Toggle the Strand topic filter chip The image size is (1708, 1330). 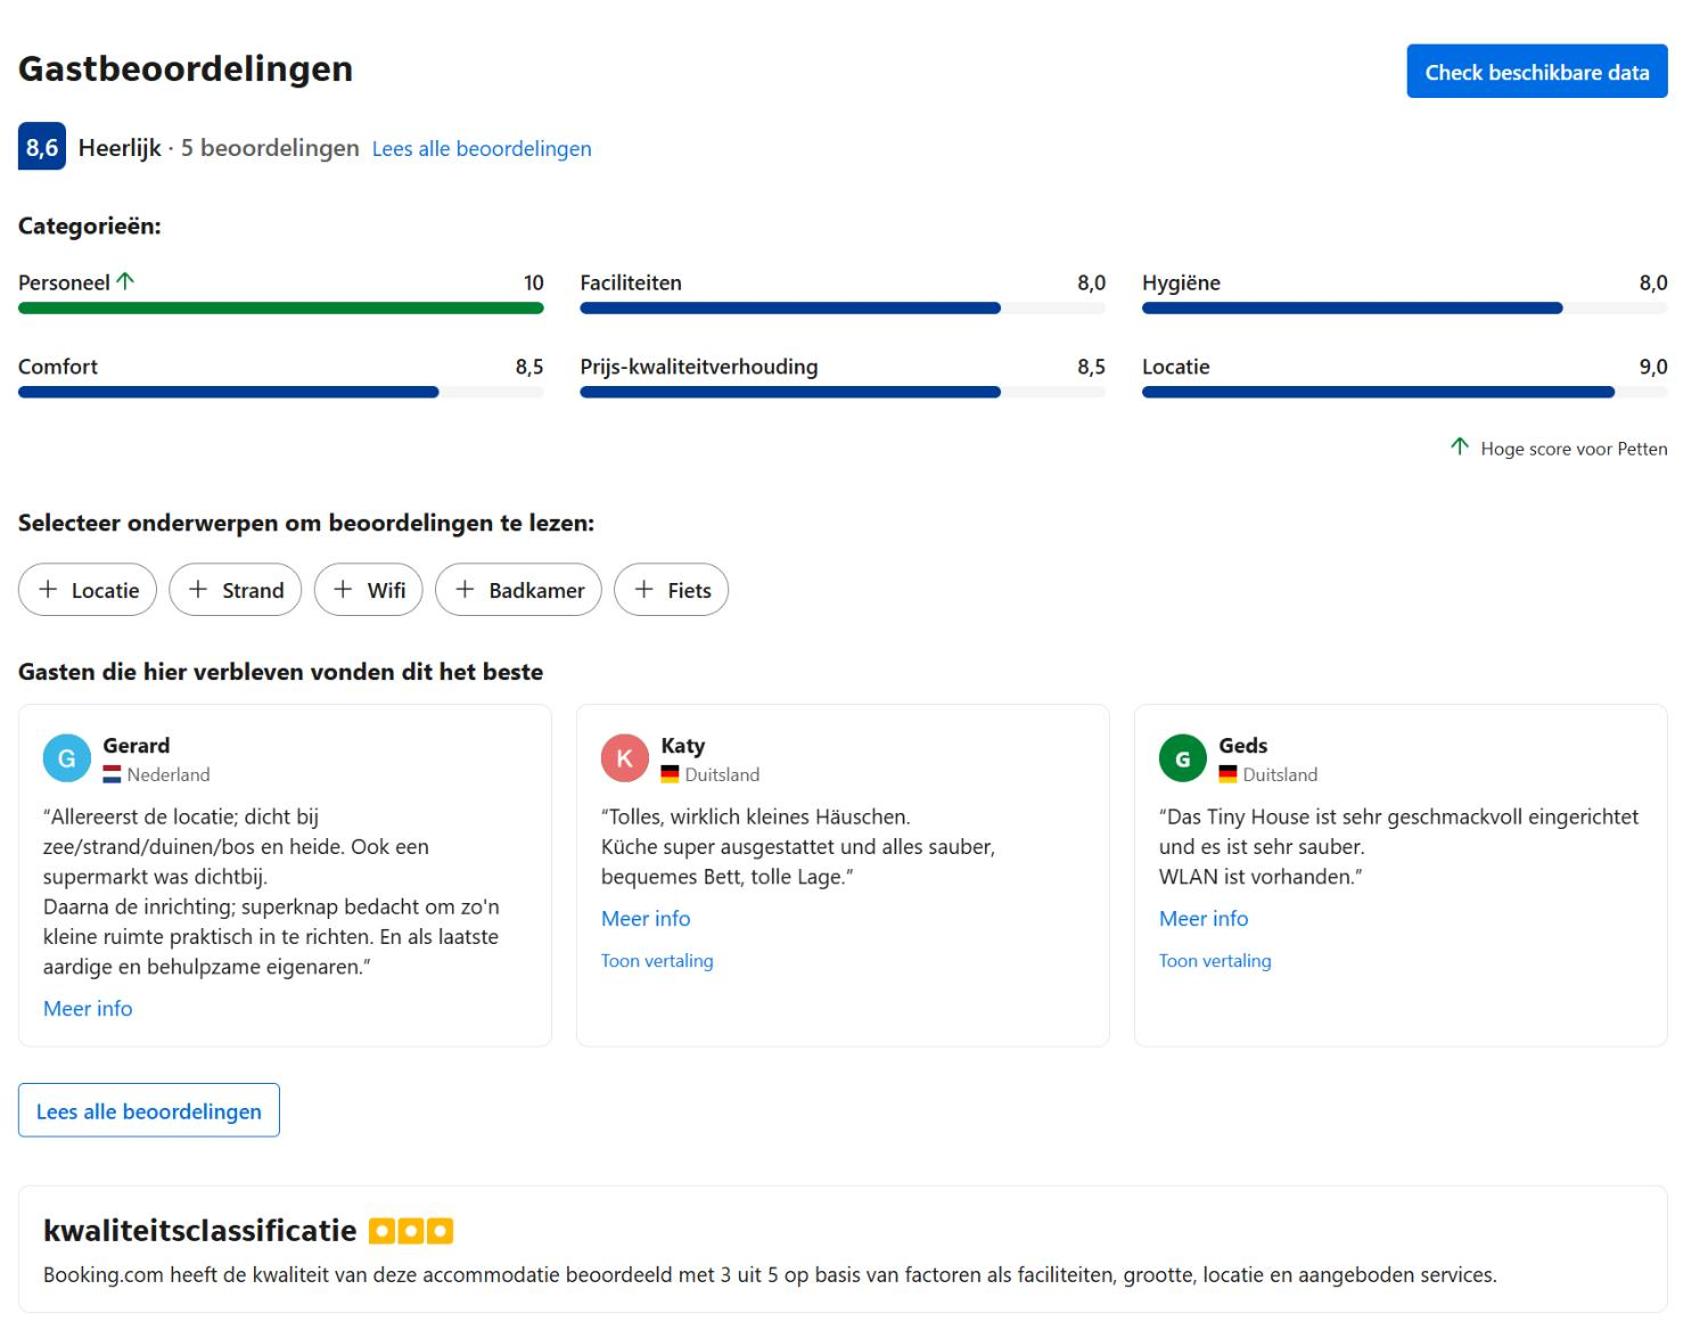click(x=235, y=590)
